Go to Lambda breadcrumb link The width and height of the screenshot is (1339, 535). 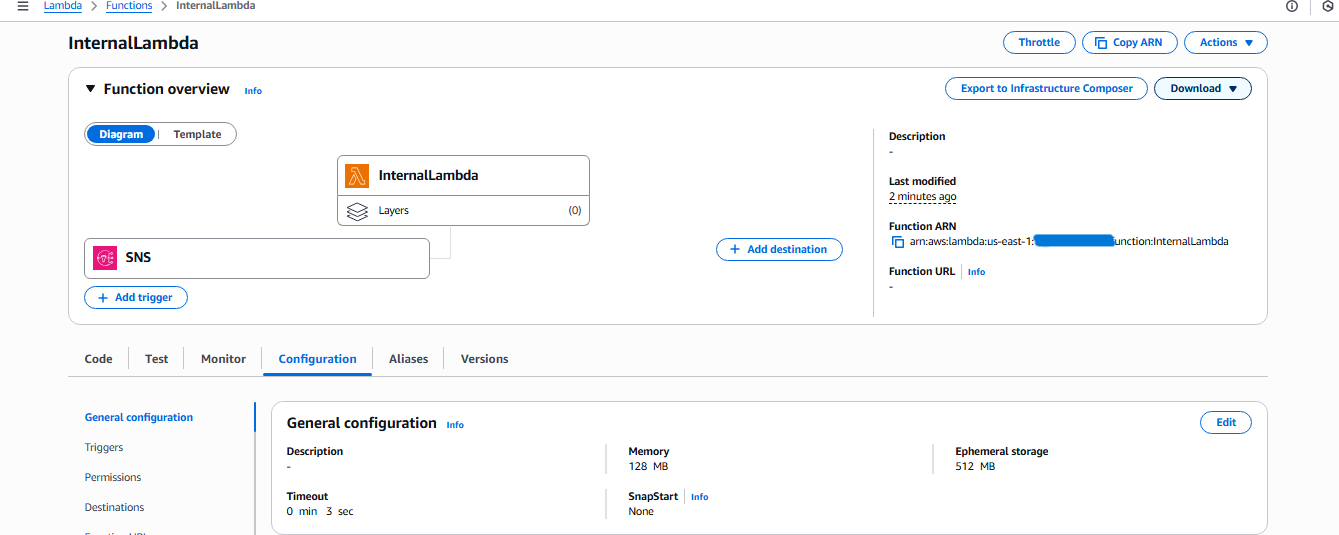[x=63, y=6]
